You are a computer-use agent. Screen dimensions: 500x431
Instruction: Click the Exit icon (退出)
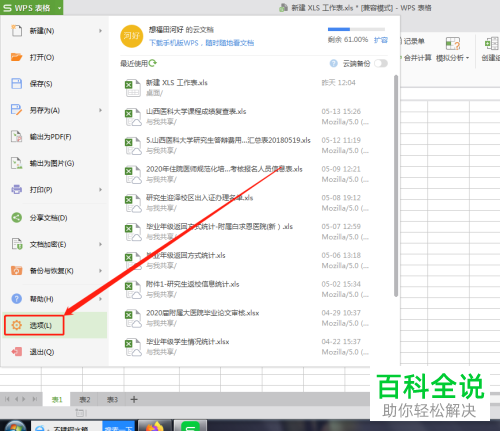pyautogui.click(x=17, y=352)
